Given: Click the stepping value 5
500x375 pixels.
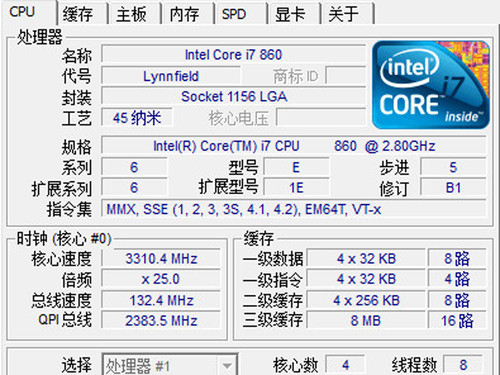Looking at the screenshot, I should 453,167.
